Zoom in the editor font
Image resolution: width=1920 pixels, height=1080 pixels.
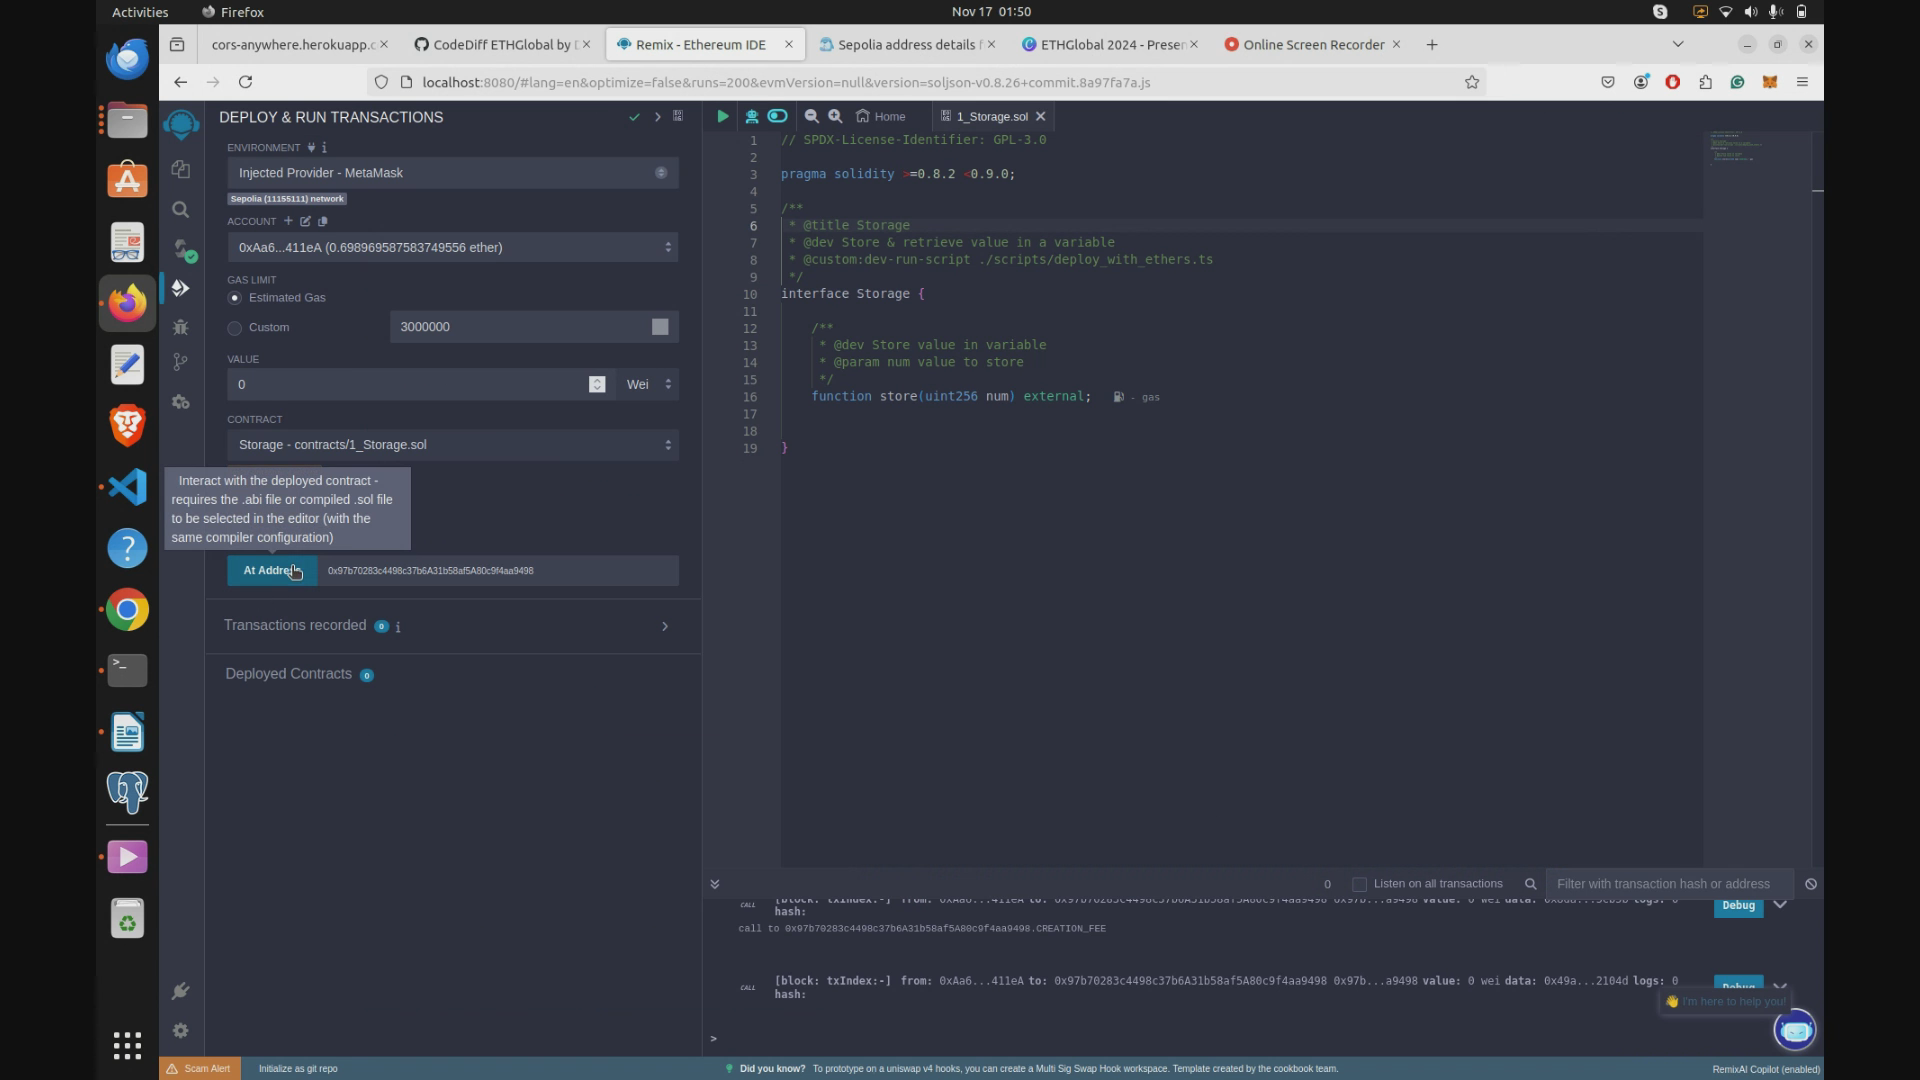(x=836, y=116)
